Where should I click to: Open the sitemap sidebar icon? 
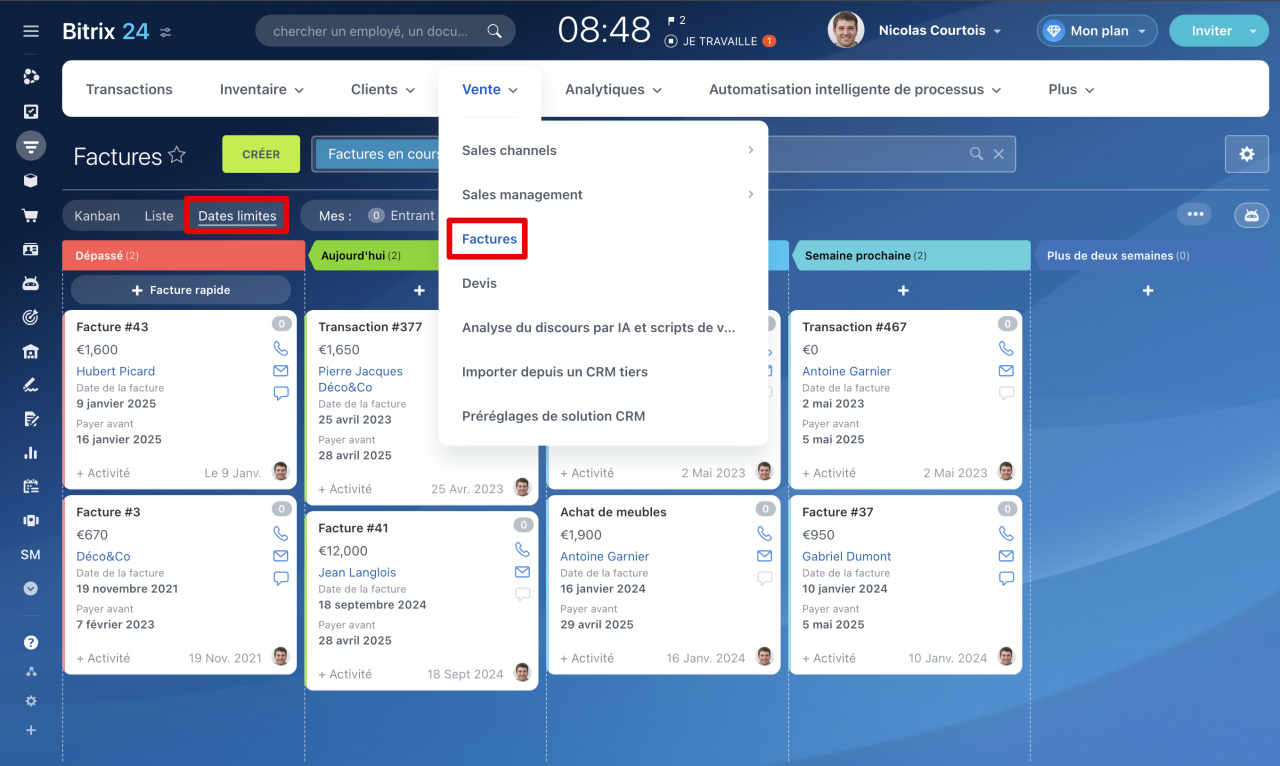[31, 671]
